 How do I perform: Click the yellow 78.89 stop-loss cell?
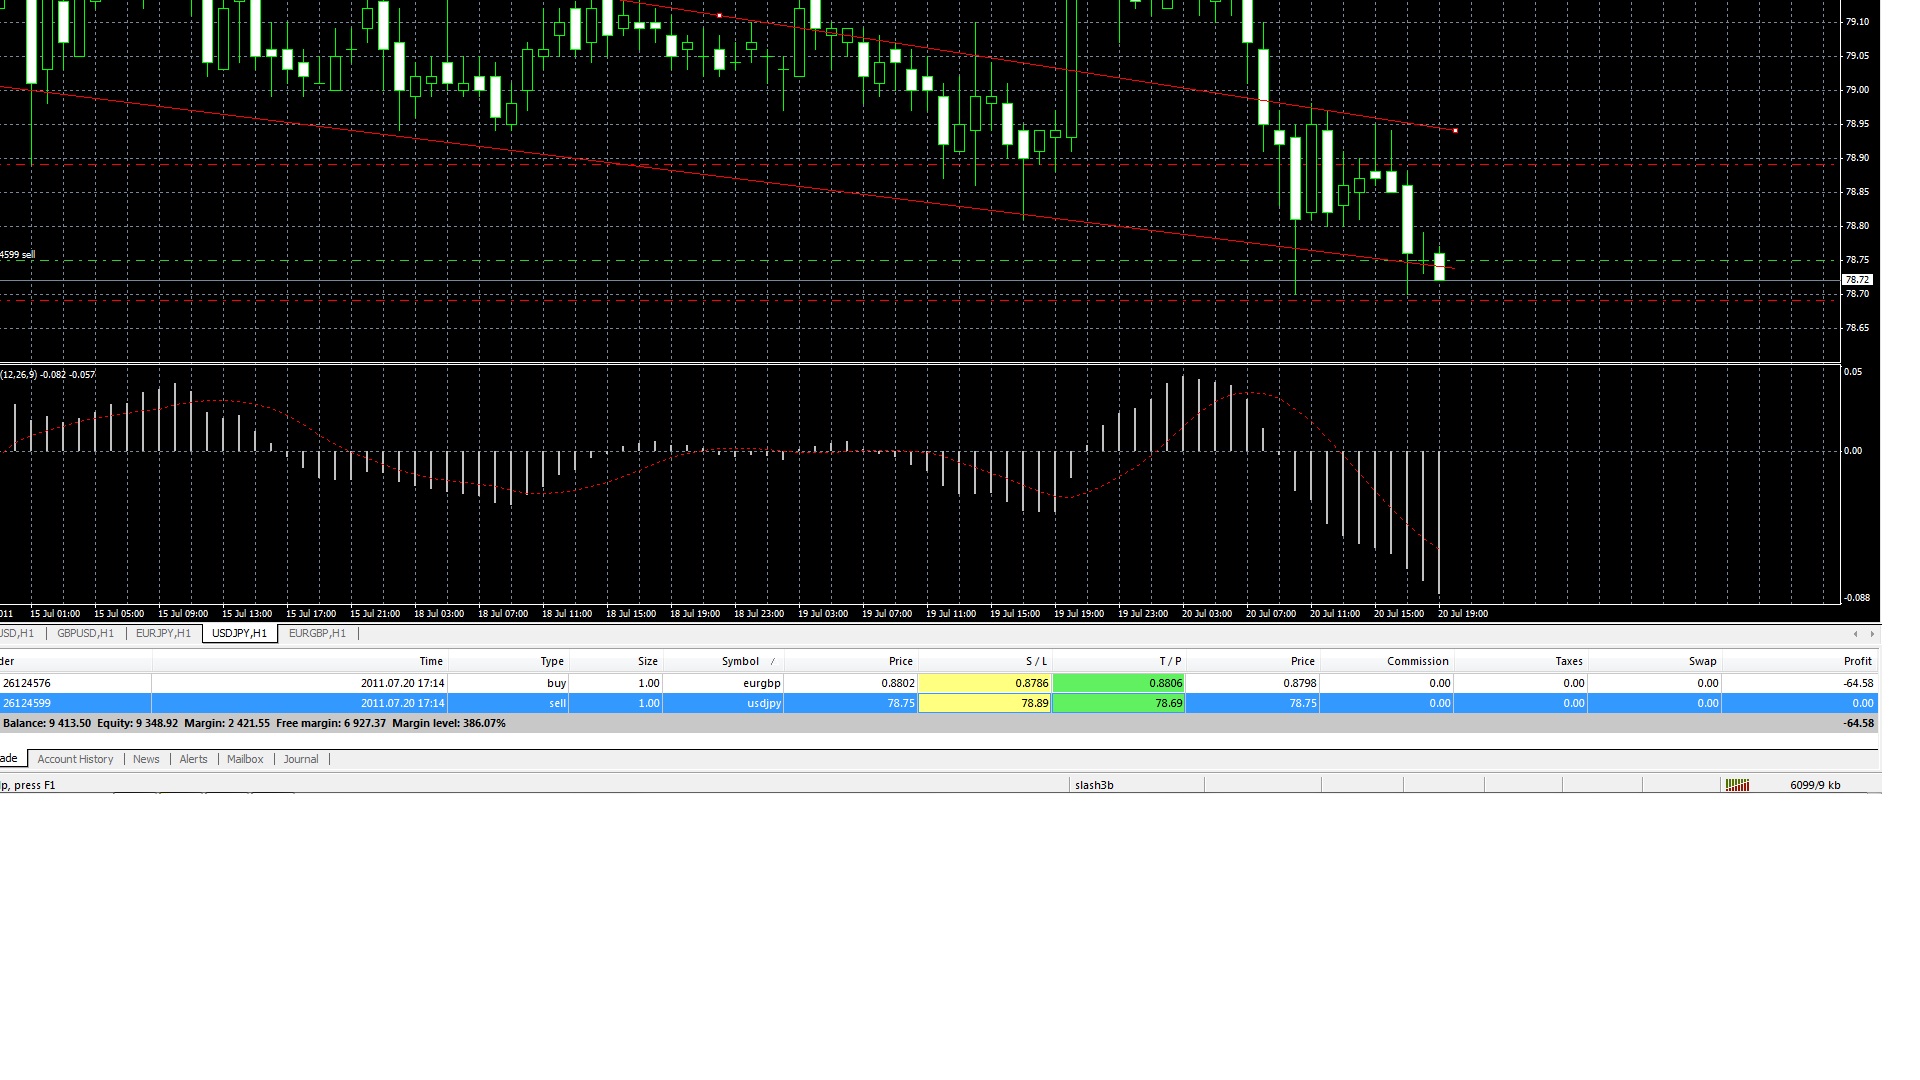pyautogui.click(x=984, y=703)
